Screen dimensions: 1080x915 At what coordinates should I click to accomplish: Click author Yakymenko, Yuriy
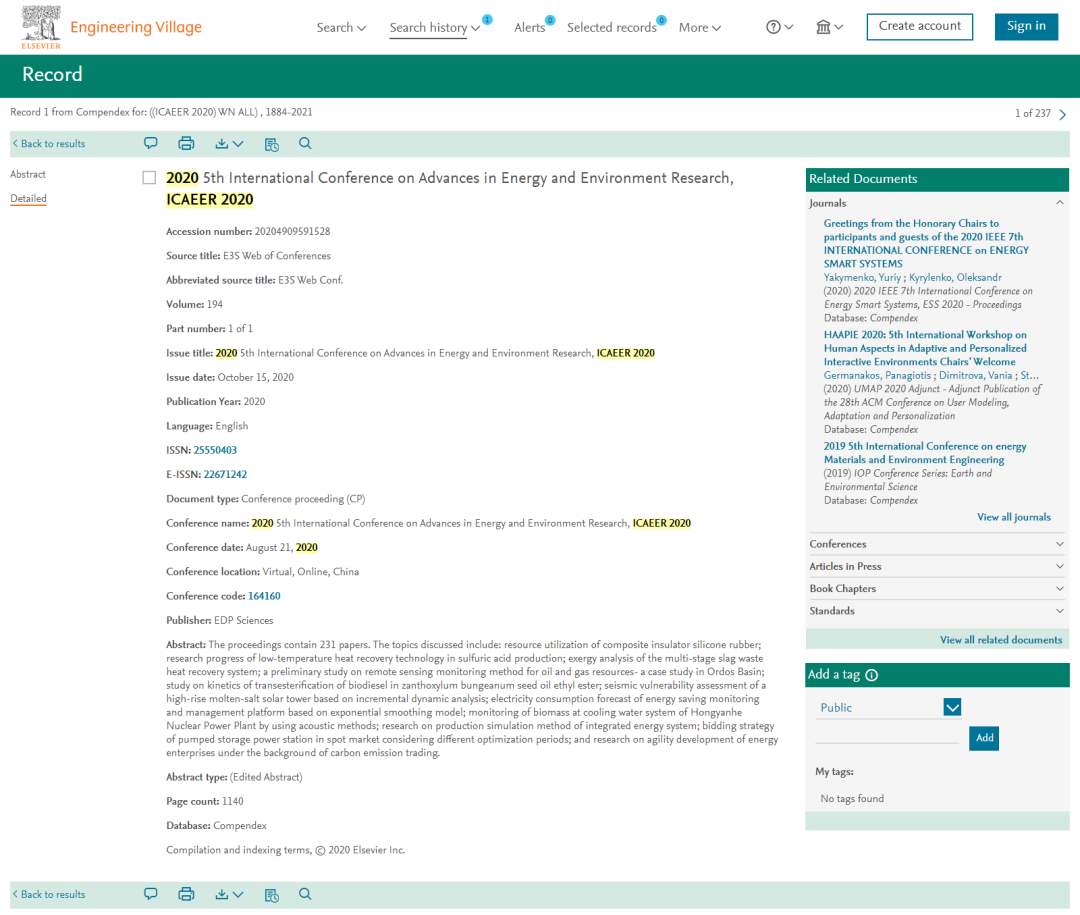click(x=862, y=277)
